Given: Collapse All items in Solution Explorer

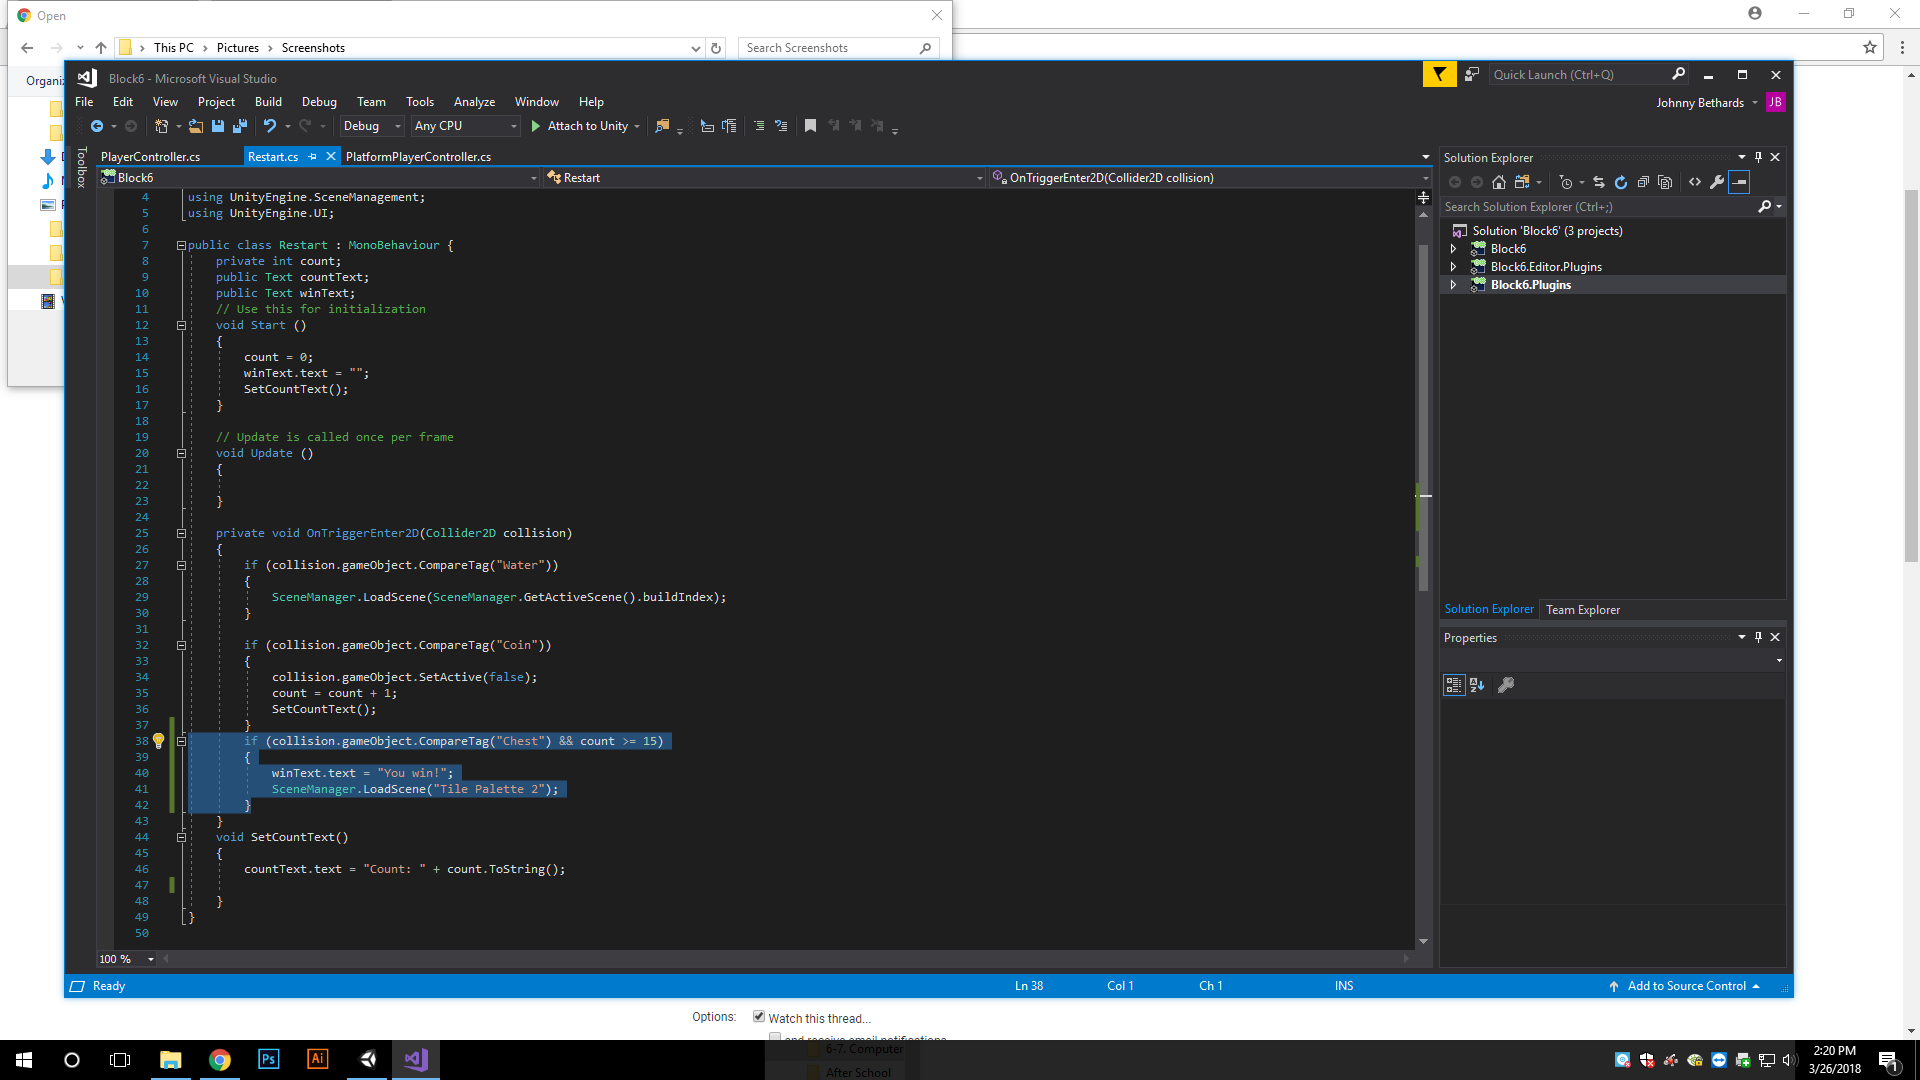Looking at the screenshot, I should point(1644,182).
